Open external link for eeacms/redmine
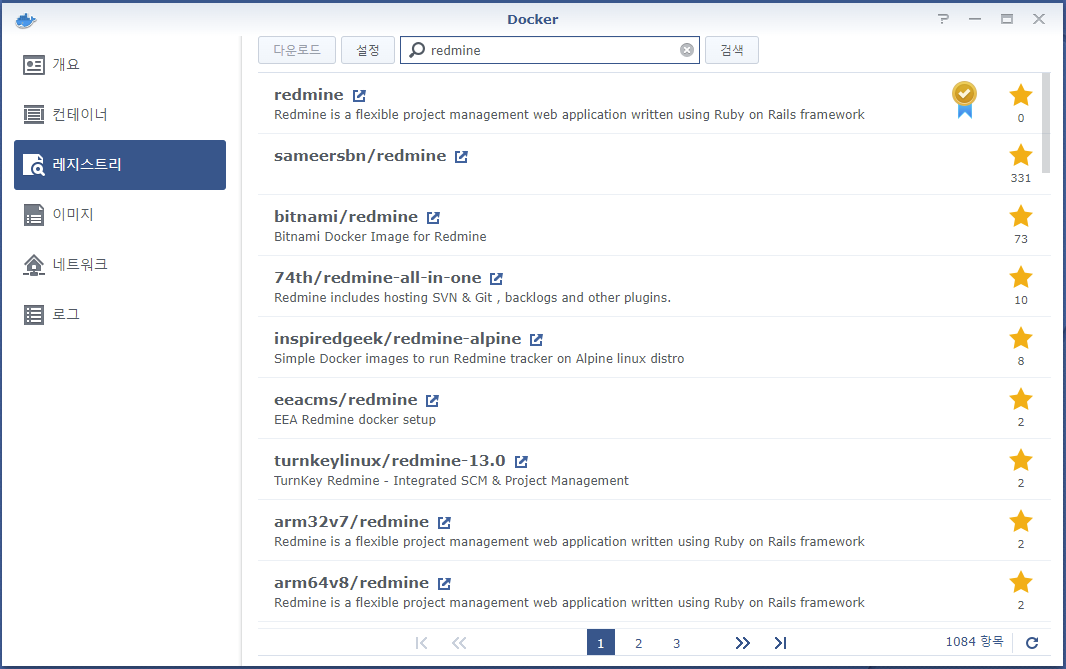The image size is (1066, 669). pos(432,400)
